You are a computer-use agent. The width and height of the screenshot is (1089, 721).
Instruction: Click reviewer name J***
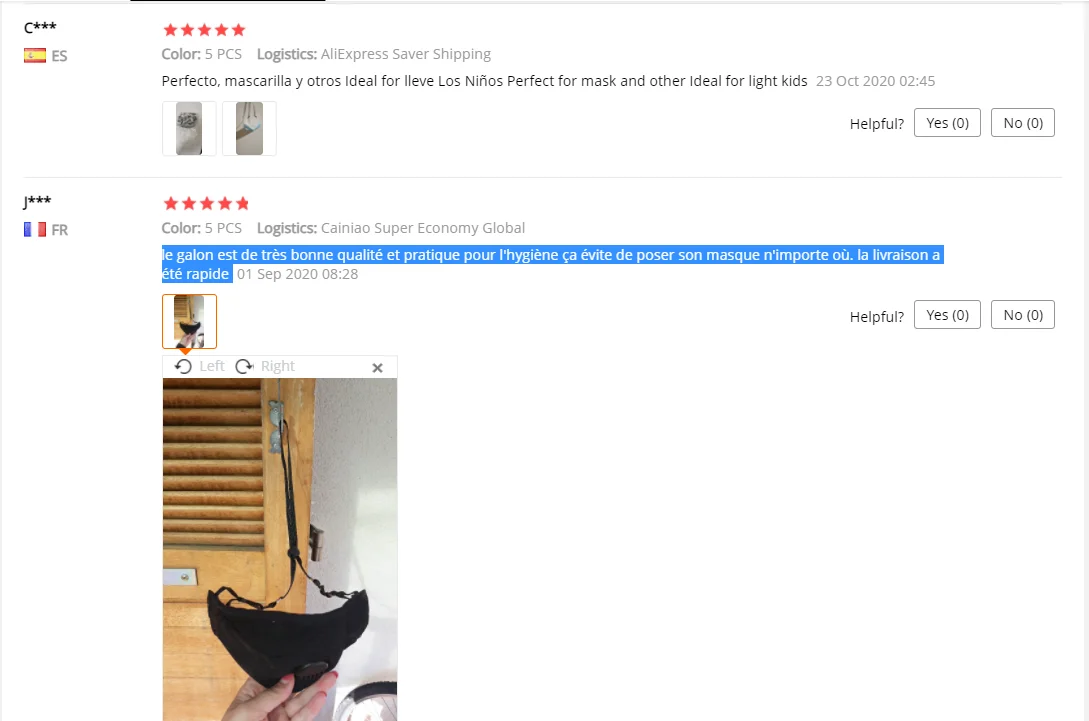pos(37,201)
